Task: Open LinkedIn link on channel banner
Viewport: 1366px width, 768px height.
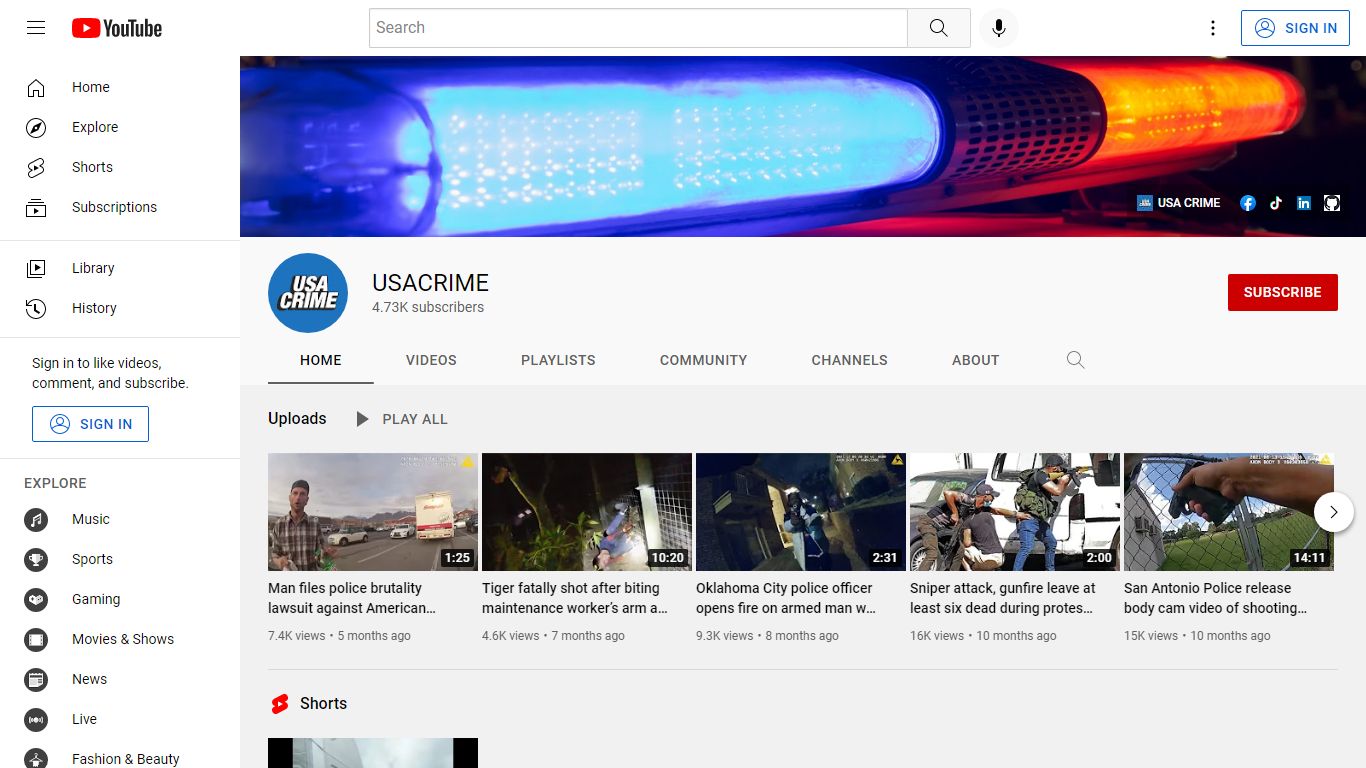Action: tap(1304, 203)
